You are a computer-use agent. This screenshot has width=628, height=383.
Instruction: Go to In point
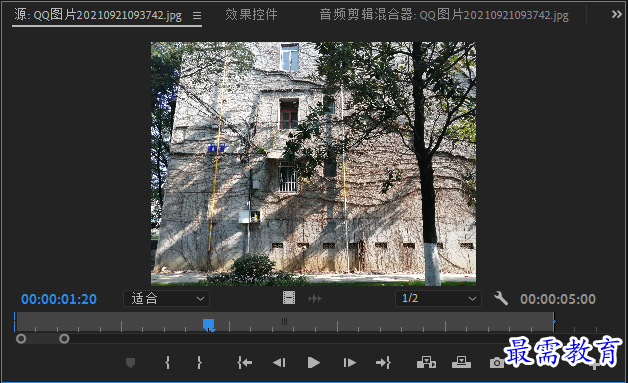[x=244, y=363]
